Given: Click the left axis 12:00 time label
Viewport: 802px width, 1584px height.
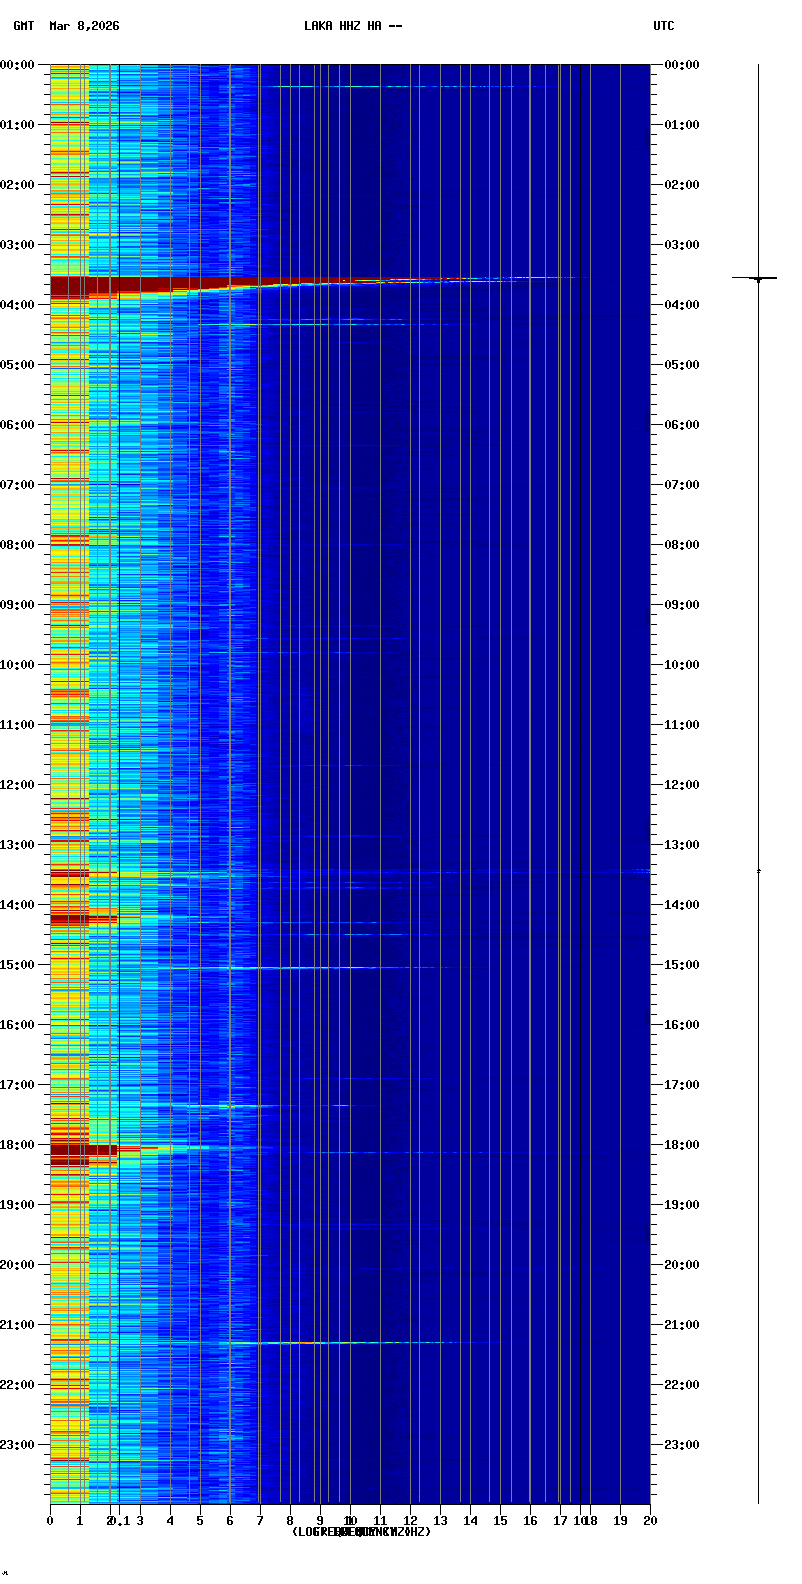Looking at the screenshot, I should pyautogui.click(x=18, y=785).
